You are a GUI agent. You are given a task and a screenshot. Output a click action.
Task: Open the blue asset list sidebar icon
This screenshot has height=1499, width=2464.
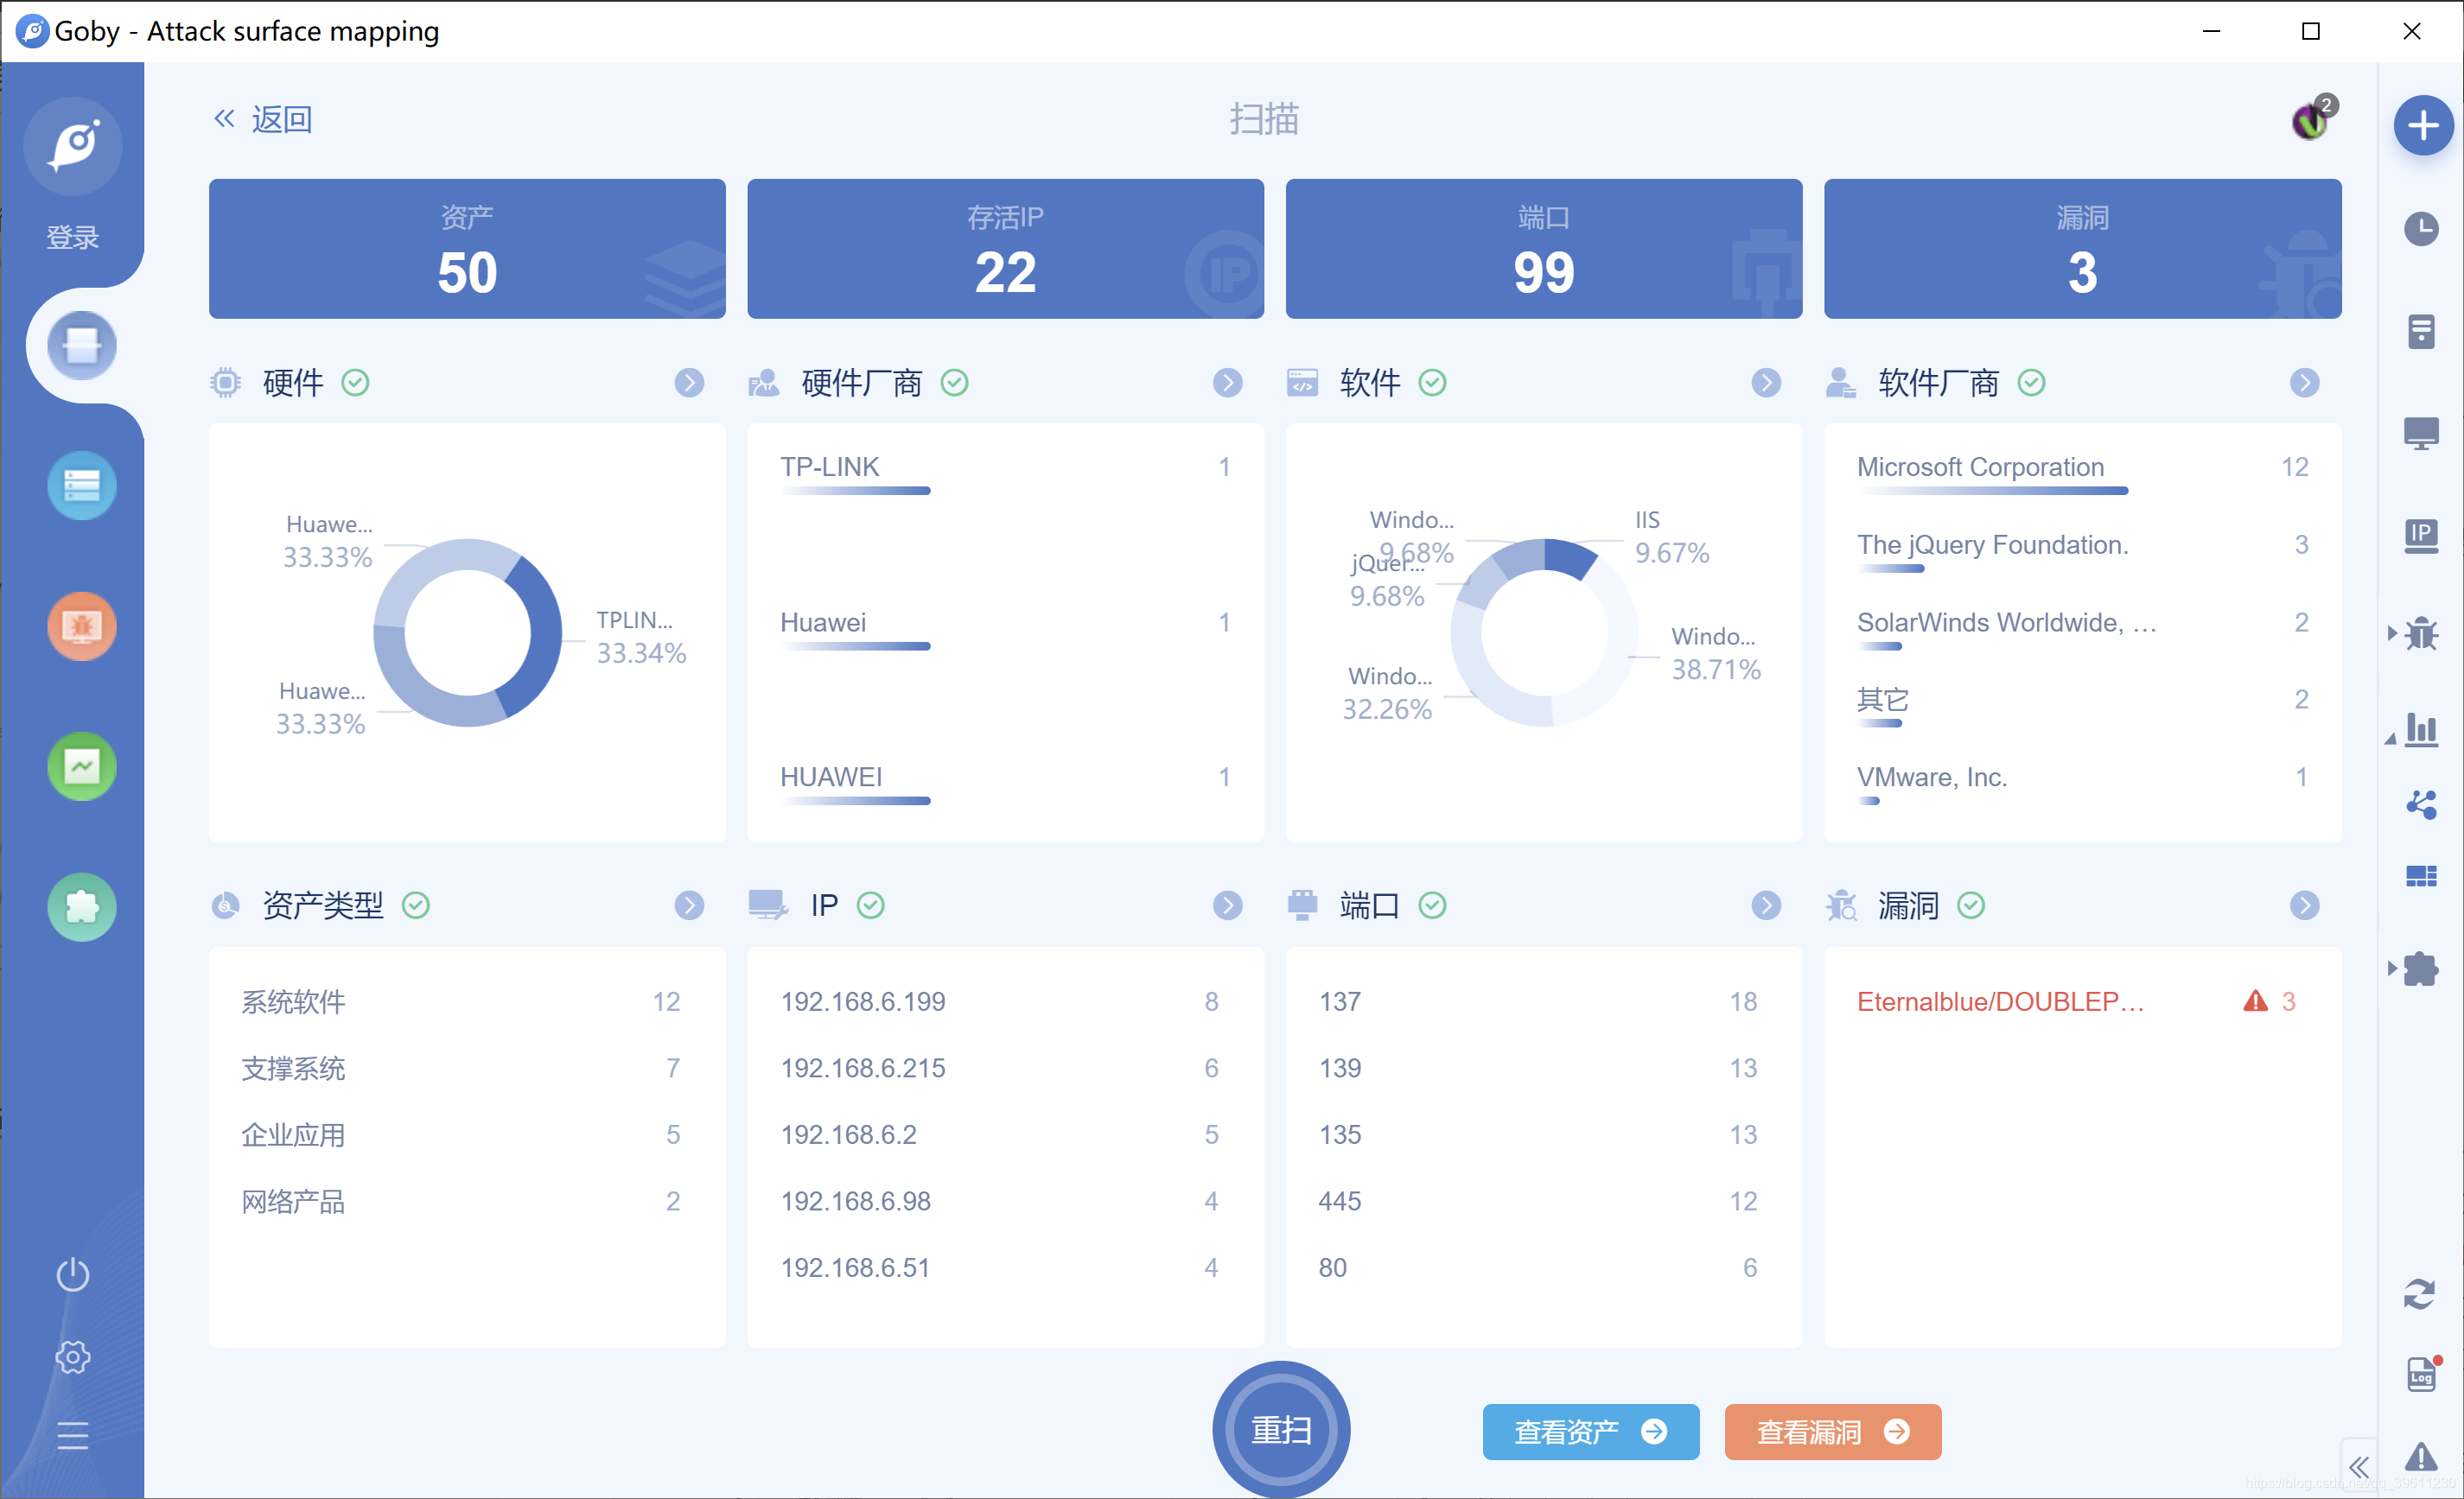[81, 486]
